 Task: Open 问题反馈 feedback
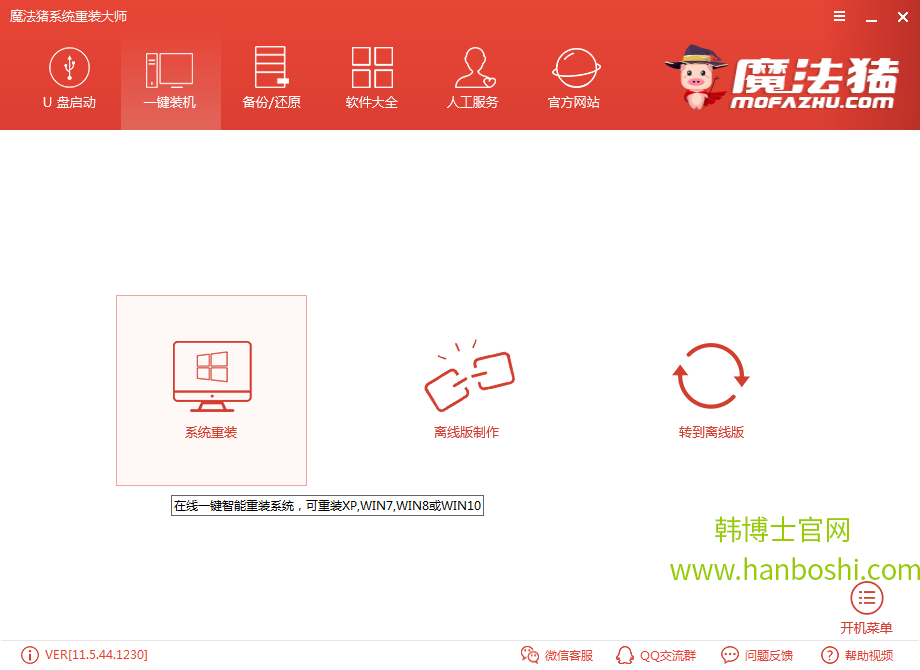click(x=757, y=655)
